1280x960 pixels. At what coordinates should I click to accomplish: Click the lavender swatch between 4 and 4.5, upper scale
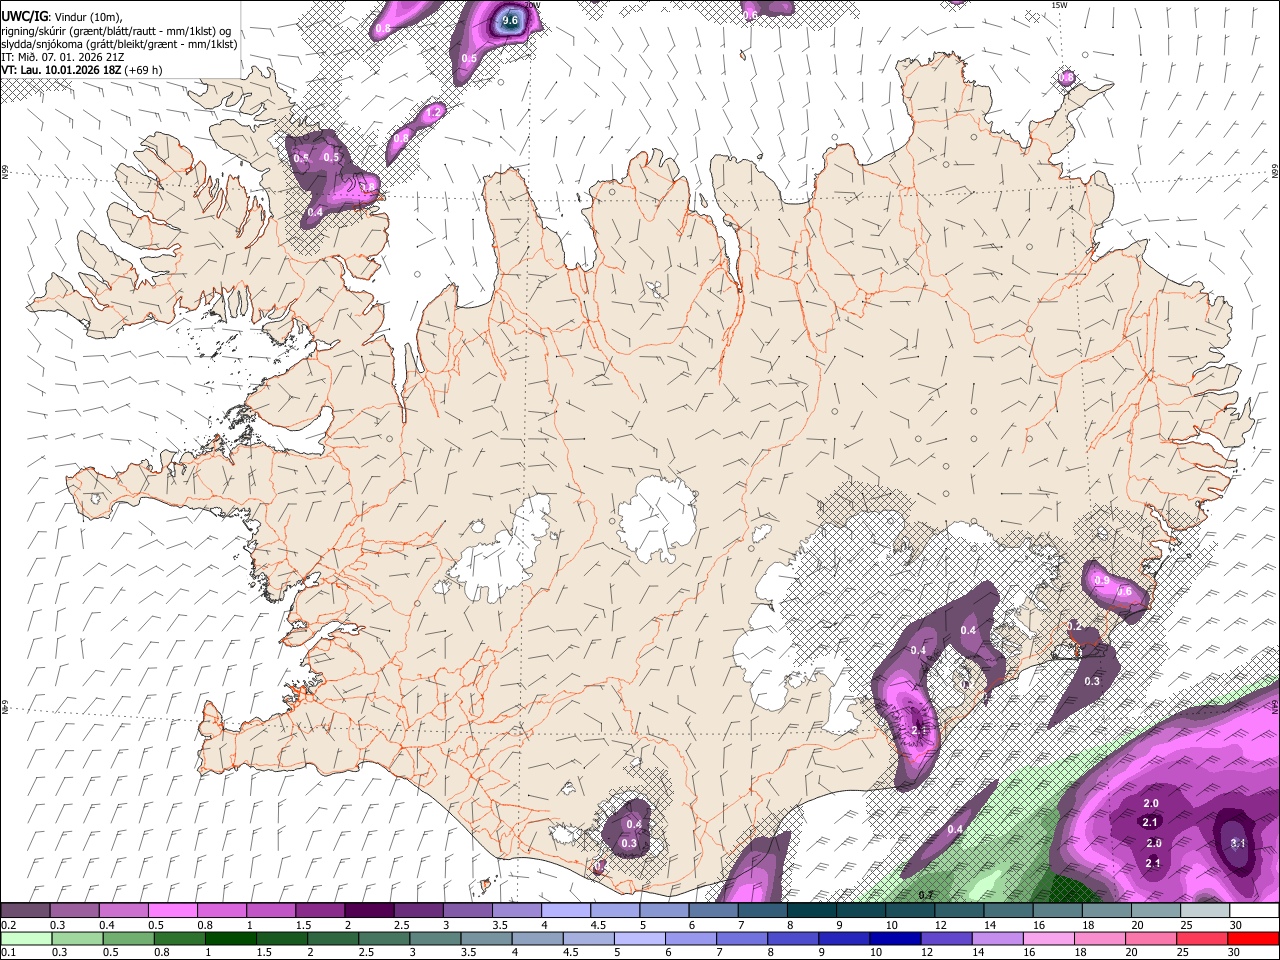point(565,911)
